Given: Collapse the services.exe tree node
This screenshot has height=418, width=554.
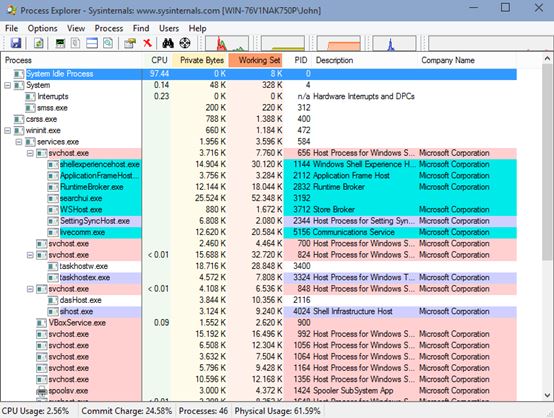Looking at the screenshot, I should pyautogui.click(x=19, y=142).
